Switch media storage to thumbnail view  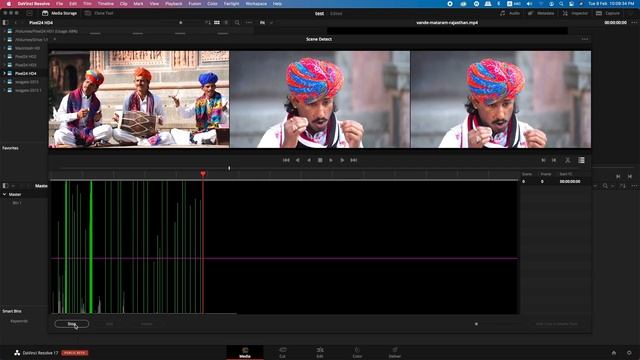pyautogui.click(x=217, y=23)
